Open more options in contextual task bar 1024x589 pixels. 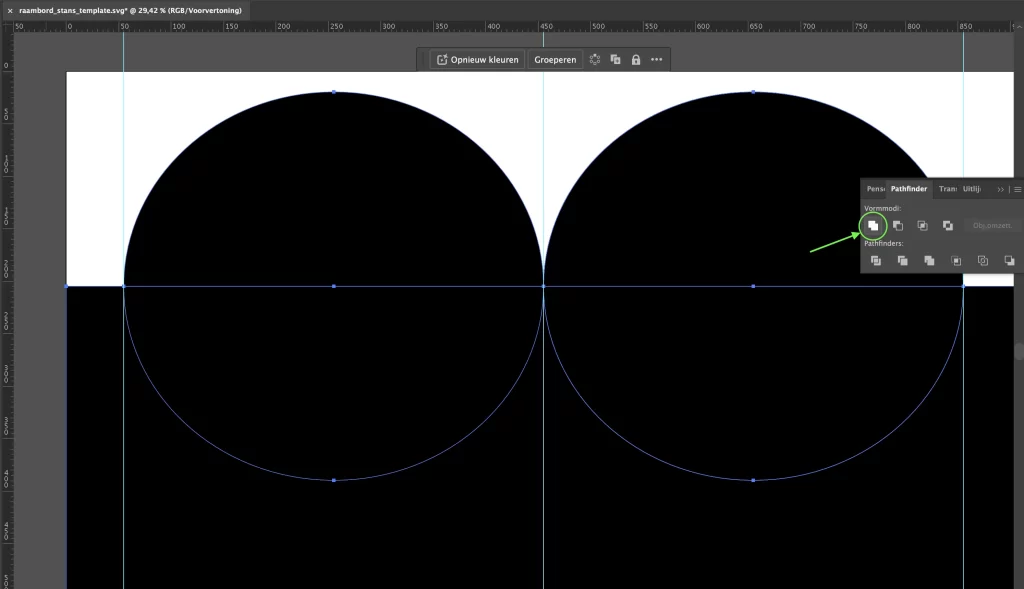[657, 60]
